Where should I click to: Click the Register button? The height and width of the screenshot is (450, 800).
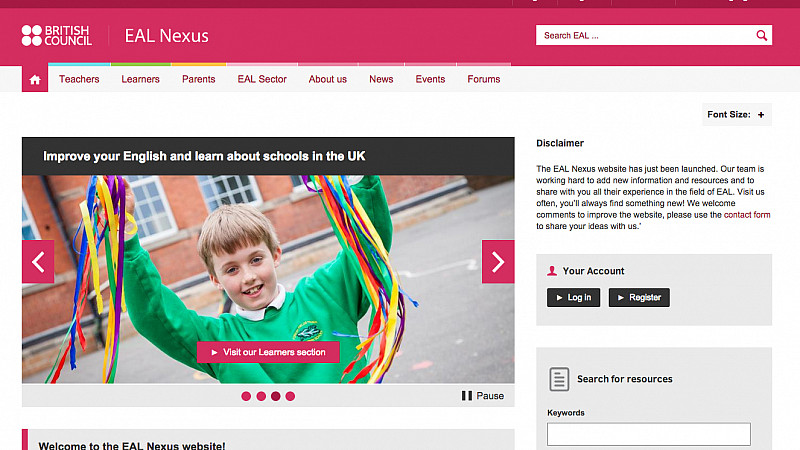pos(639,297)
